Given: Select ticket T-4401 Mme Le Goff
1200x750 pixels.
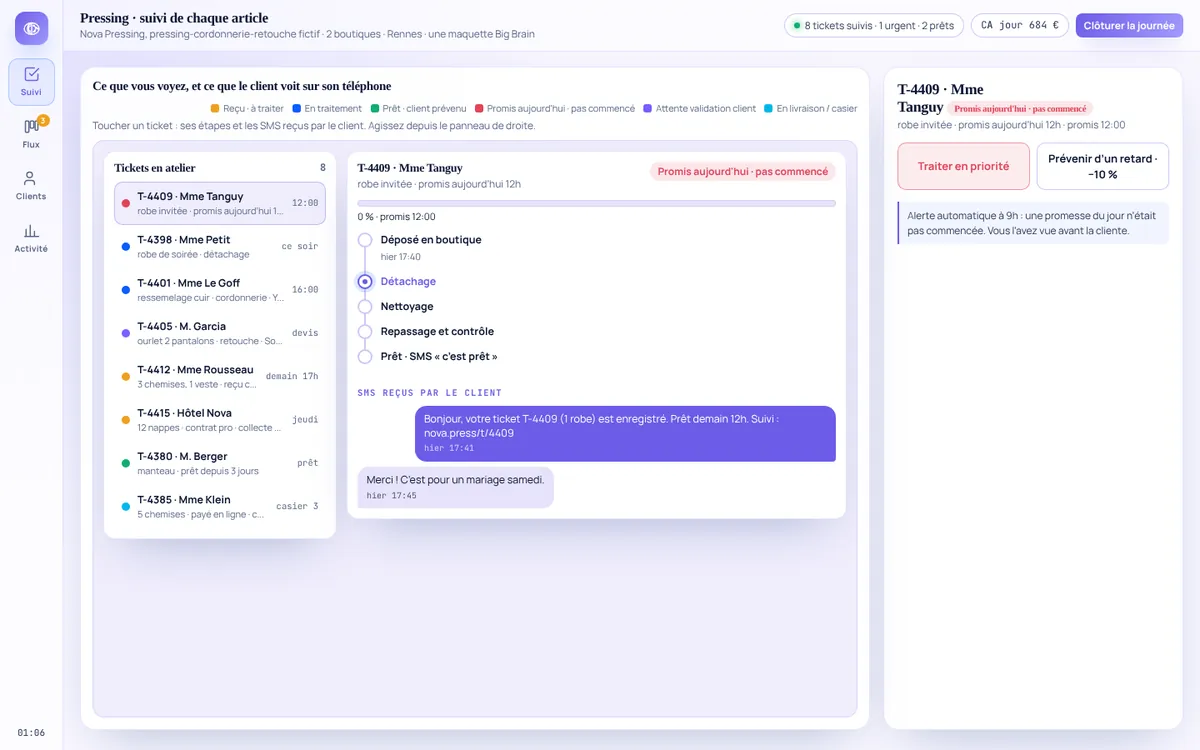Looking at the screenshot, I should (219, 290).
